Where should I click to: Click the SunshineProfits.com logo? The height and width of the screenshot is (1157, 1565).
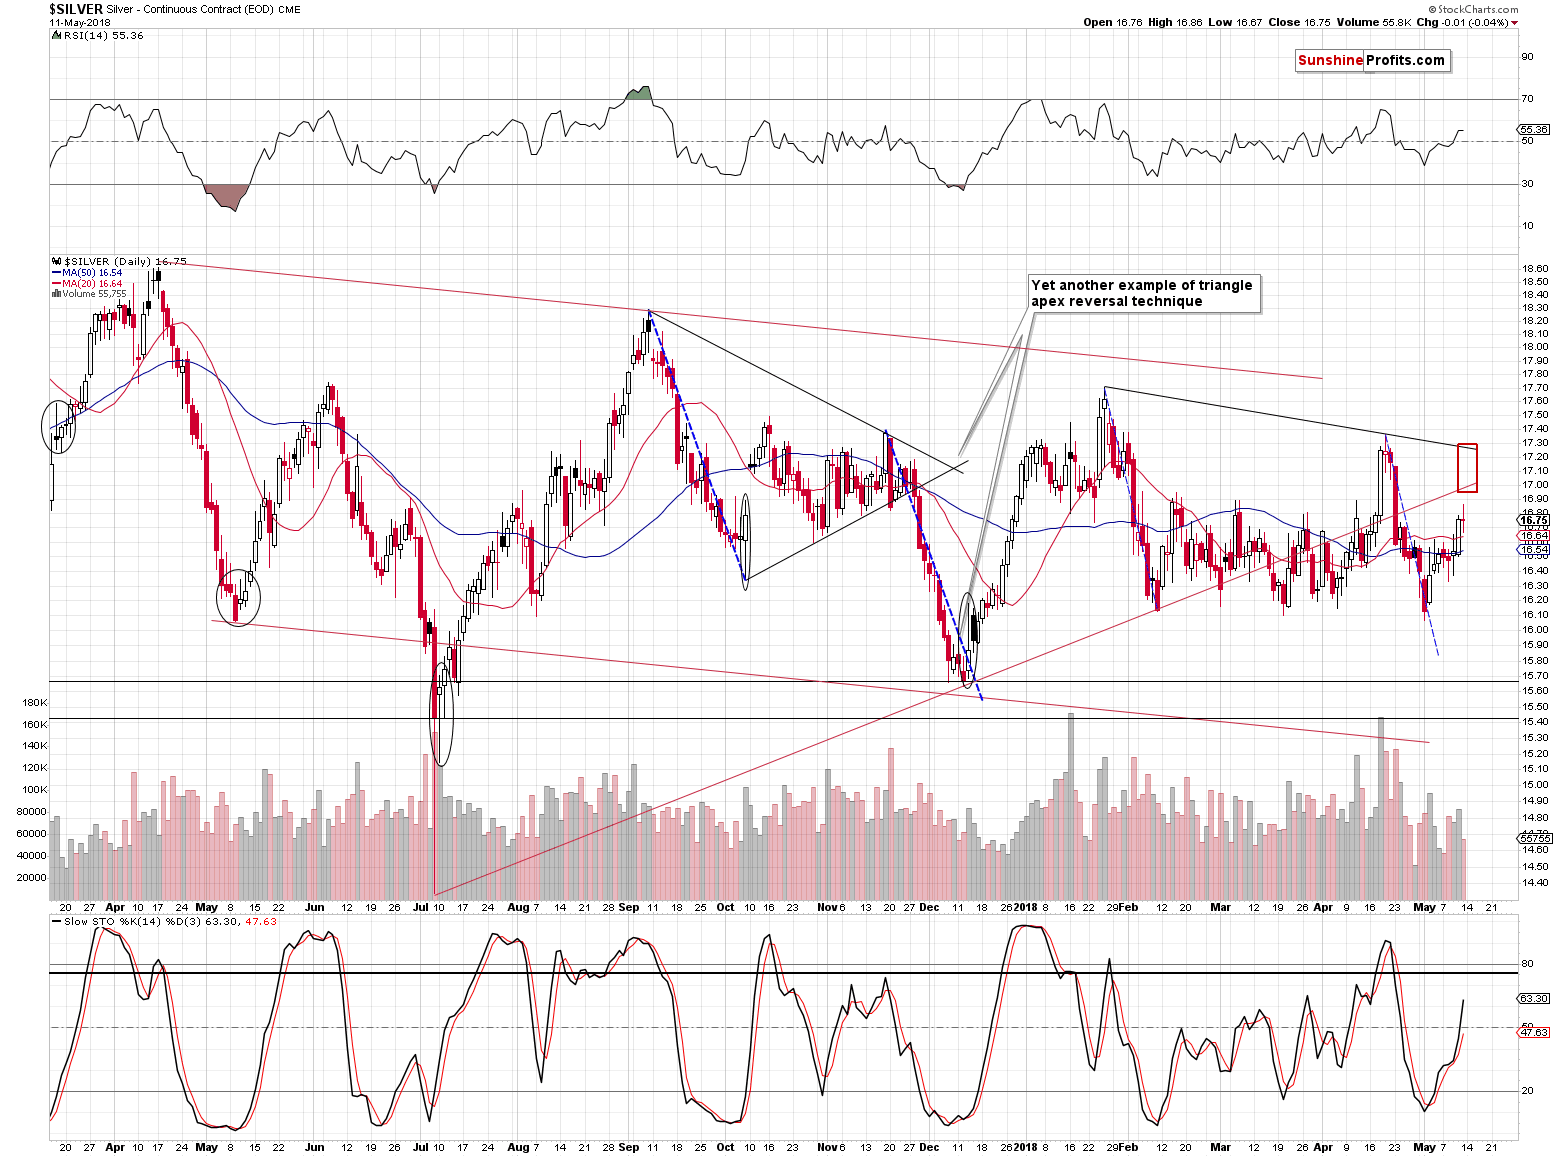tap(1371, 60)
